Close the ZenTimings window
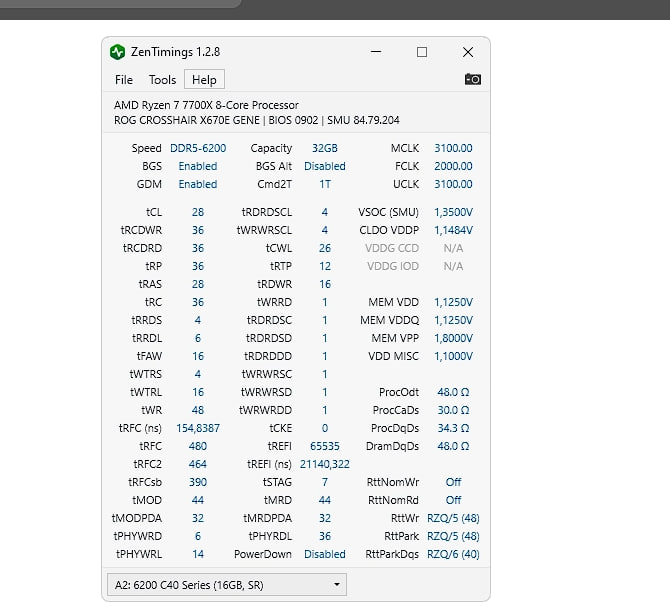 point(468,52)
